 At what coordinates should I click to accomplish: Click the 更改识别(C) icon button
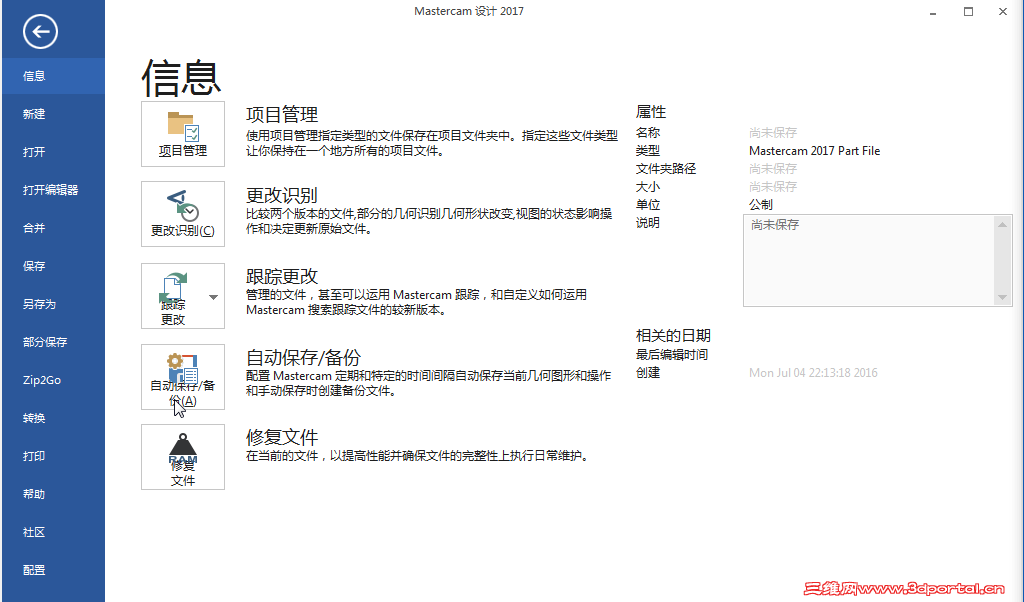[x=183, y=214]
